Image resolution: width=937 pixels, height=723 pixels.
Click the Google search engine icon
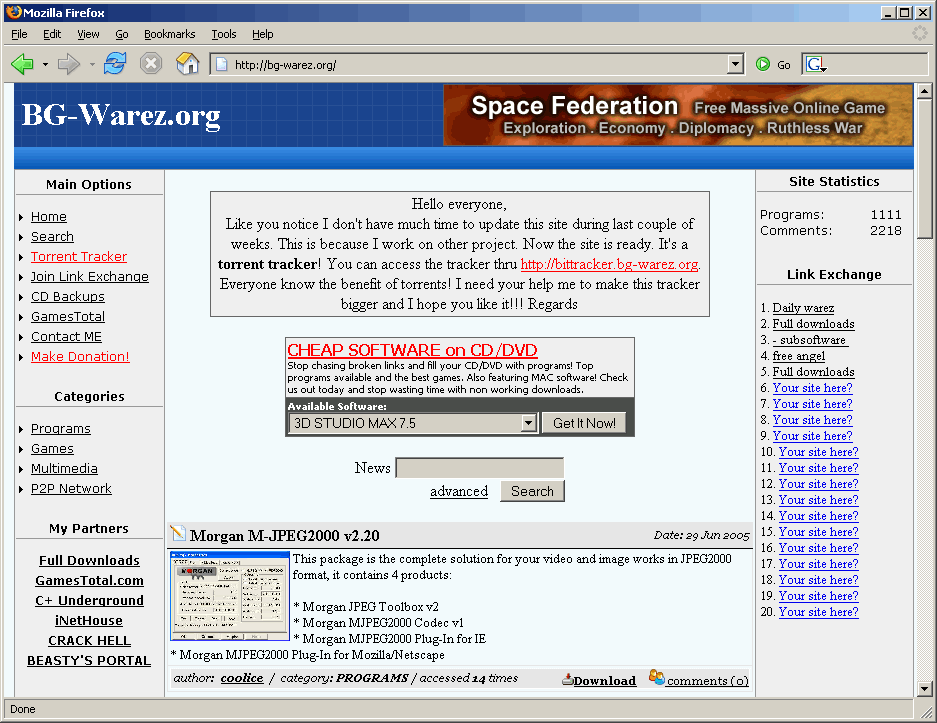click(815, 64)
